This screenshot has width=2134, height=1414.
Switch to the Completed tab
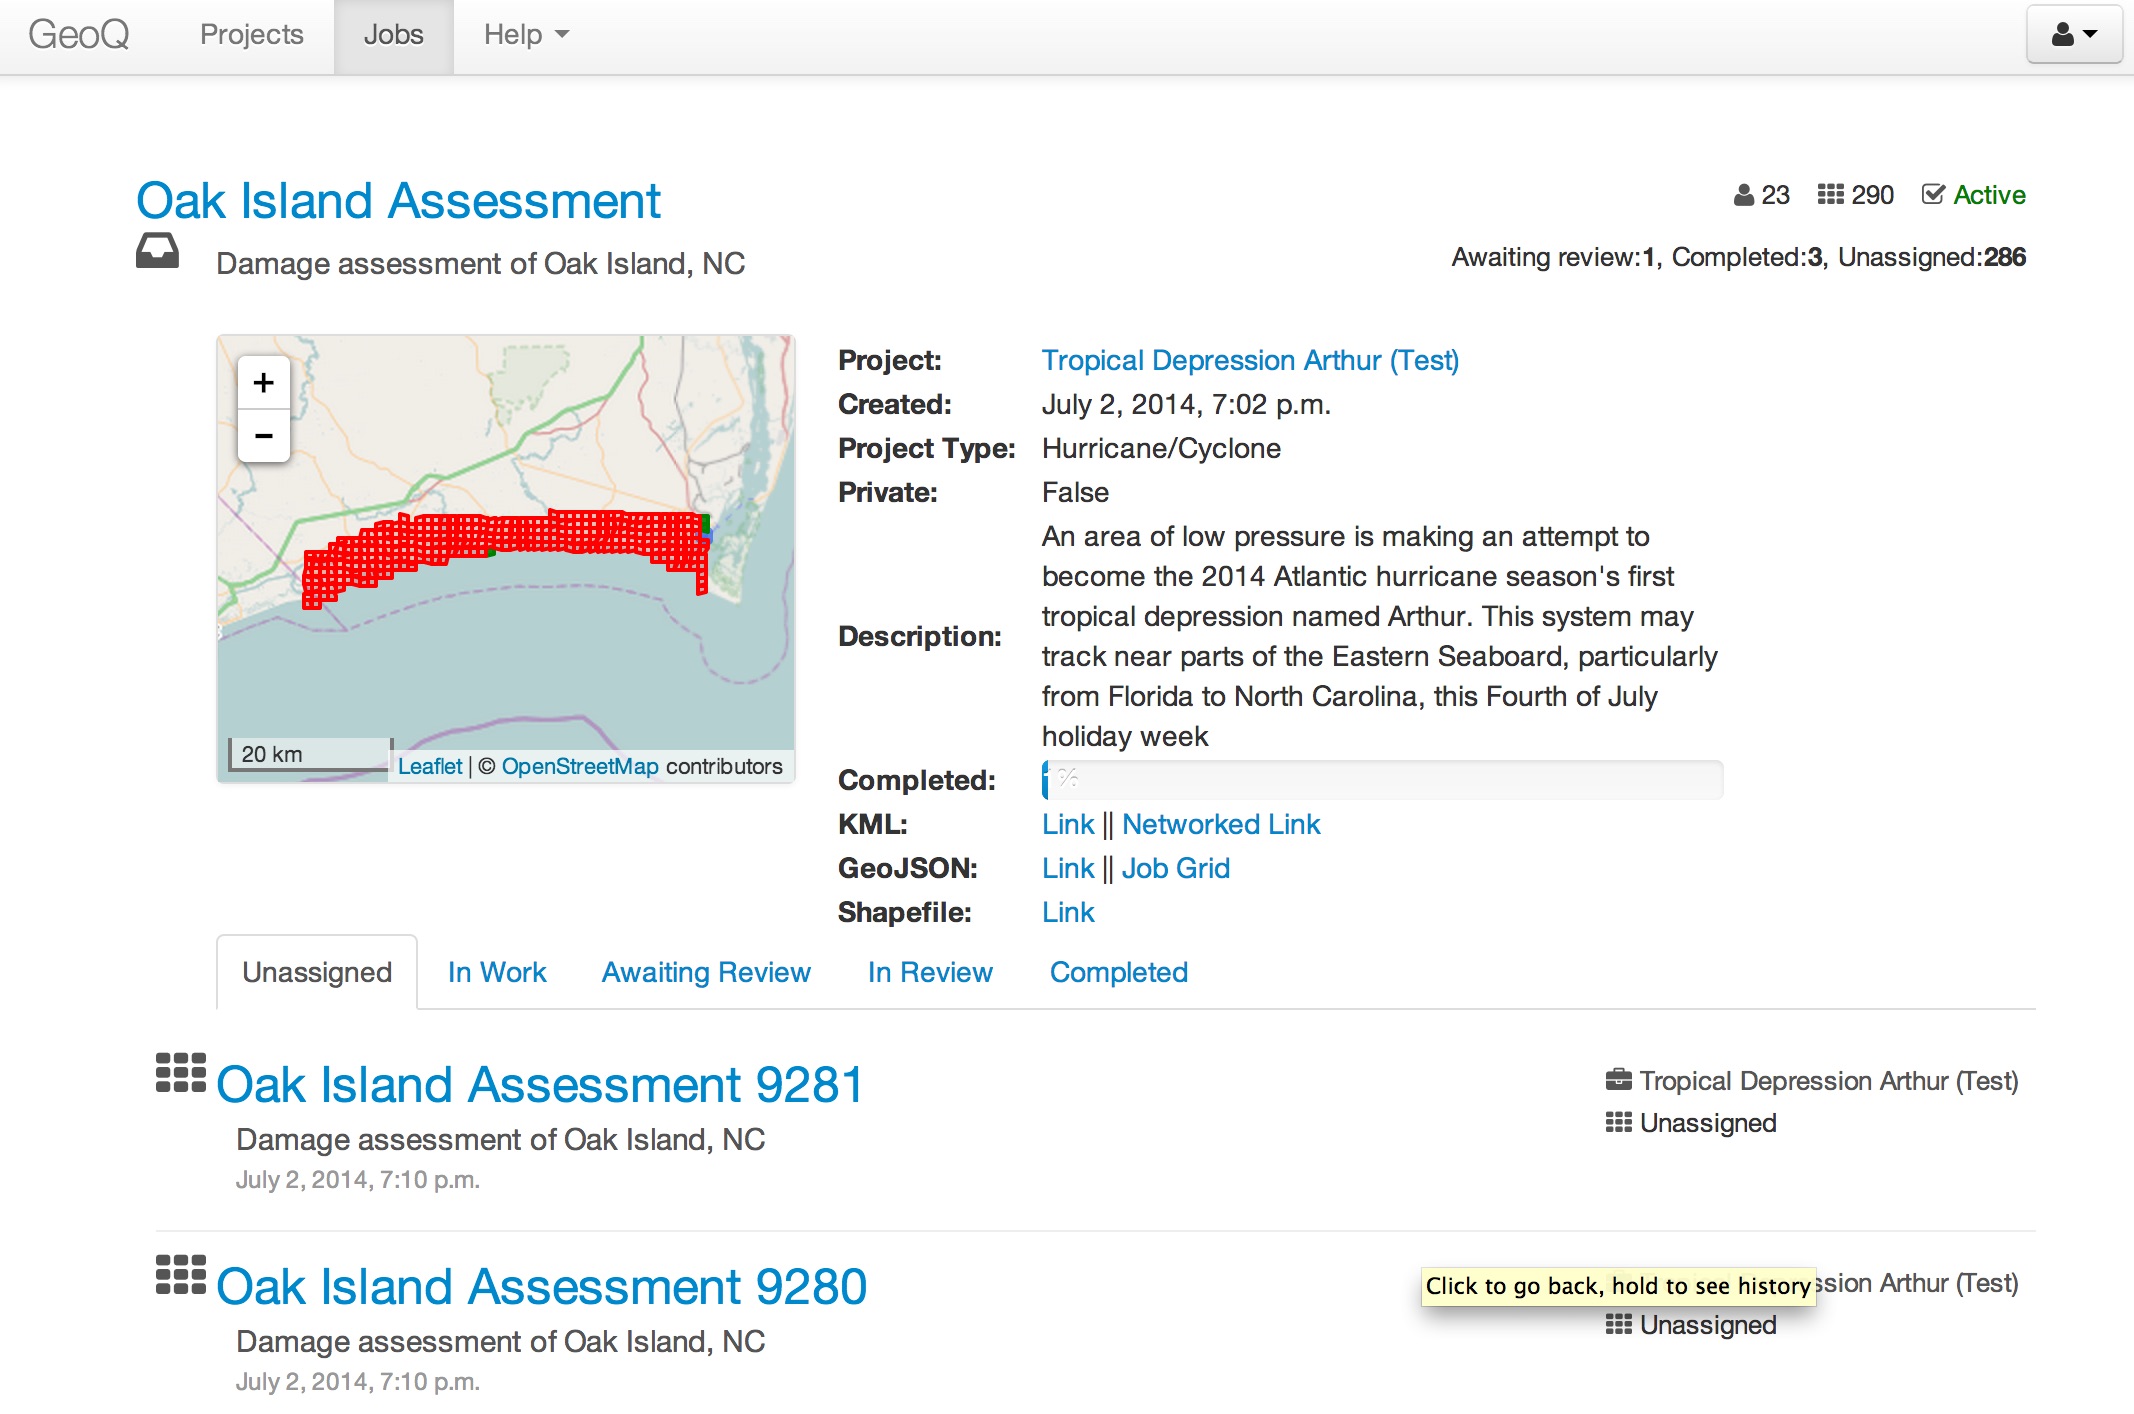[1118, 971]
